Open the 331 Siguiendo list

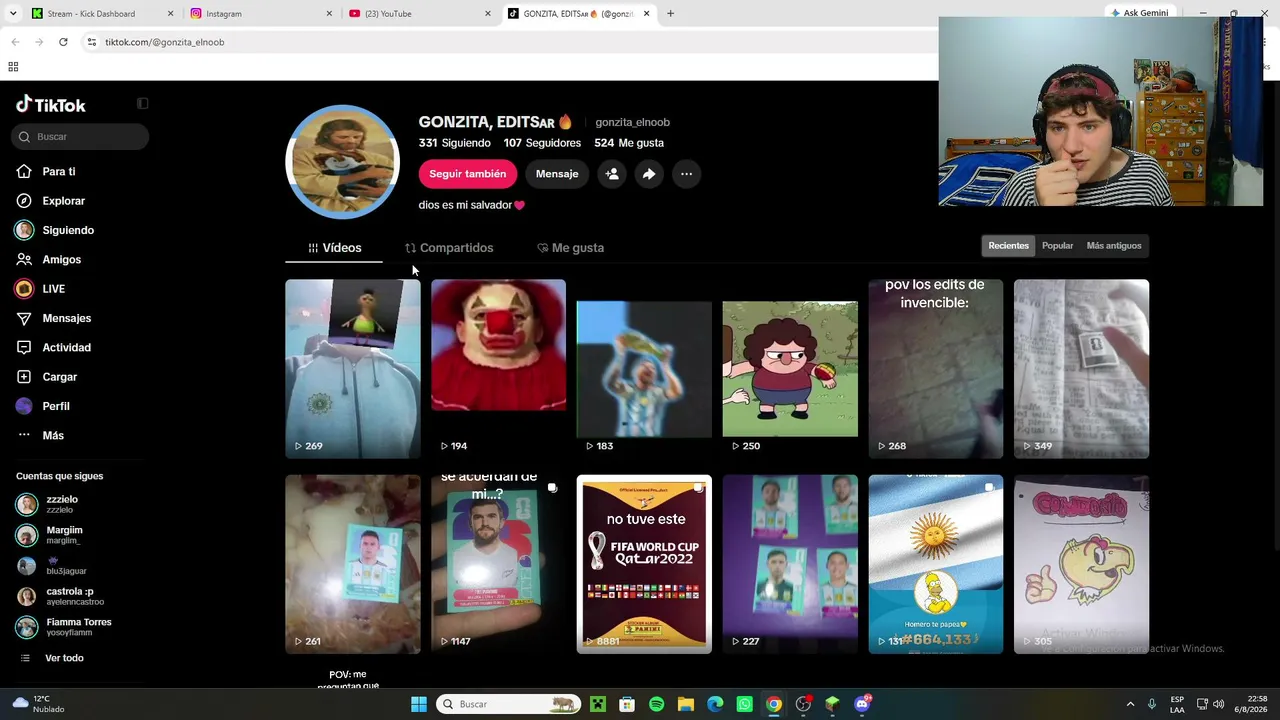(x=455, y=143)
